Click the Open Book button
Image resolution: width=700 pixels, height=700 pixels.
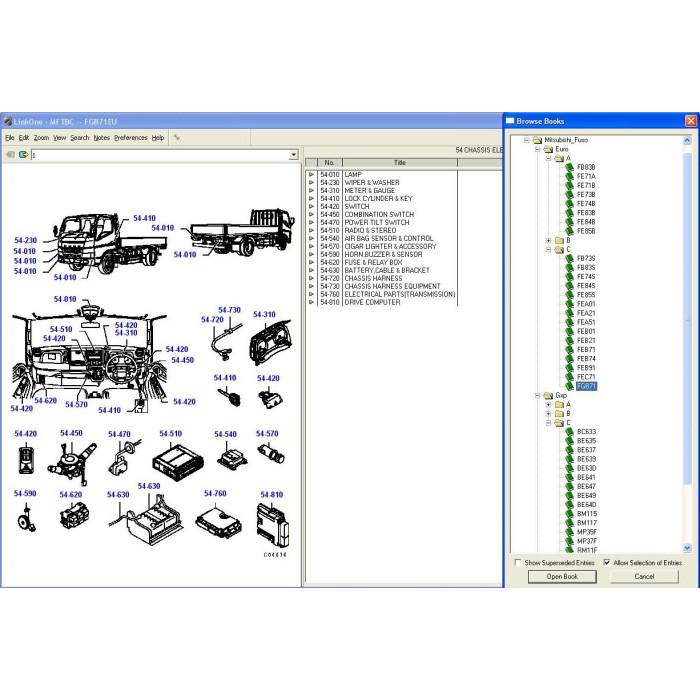(x=562, y=576)
